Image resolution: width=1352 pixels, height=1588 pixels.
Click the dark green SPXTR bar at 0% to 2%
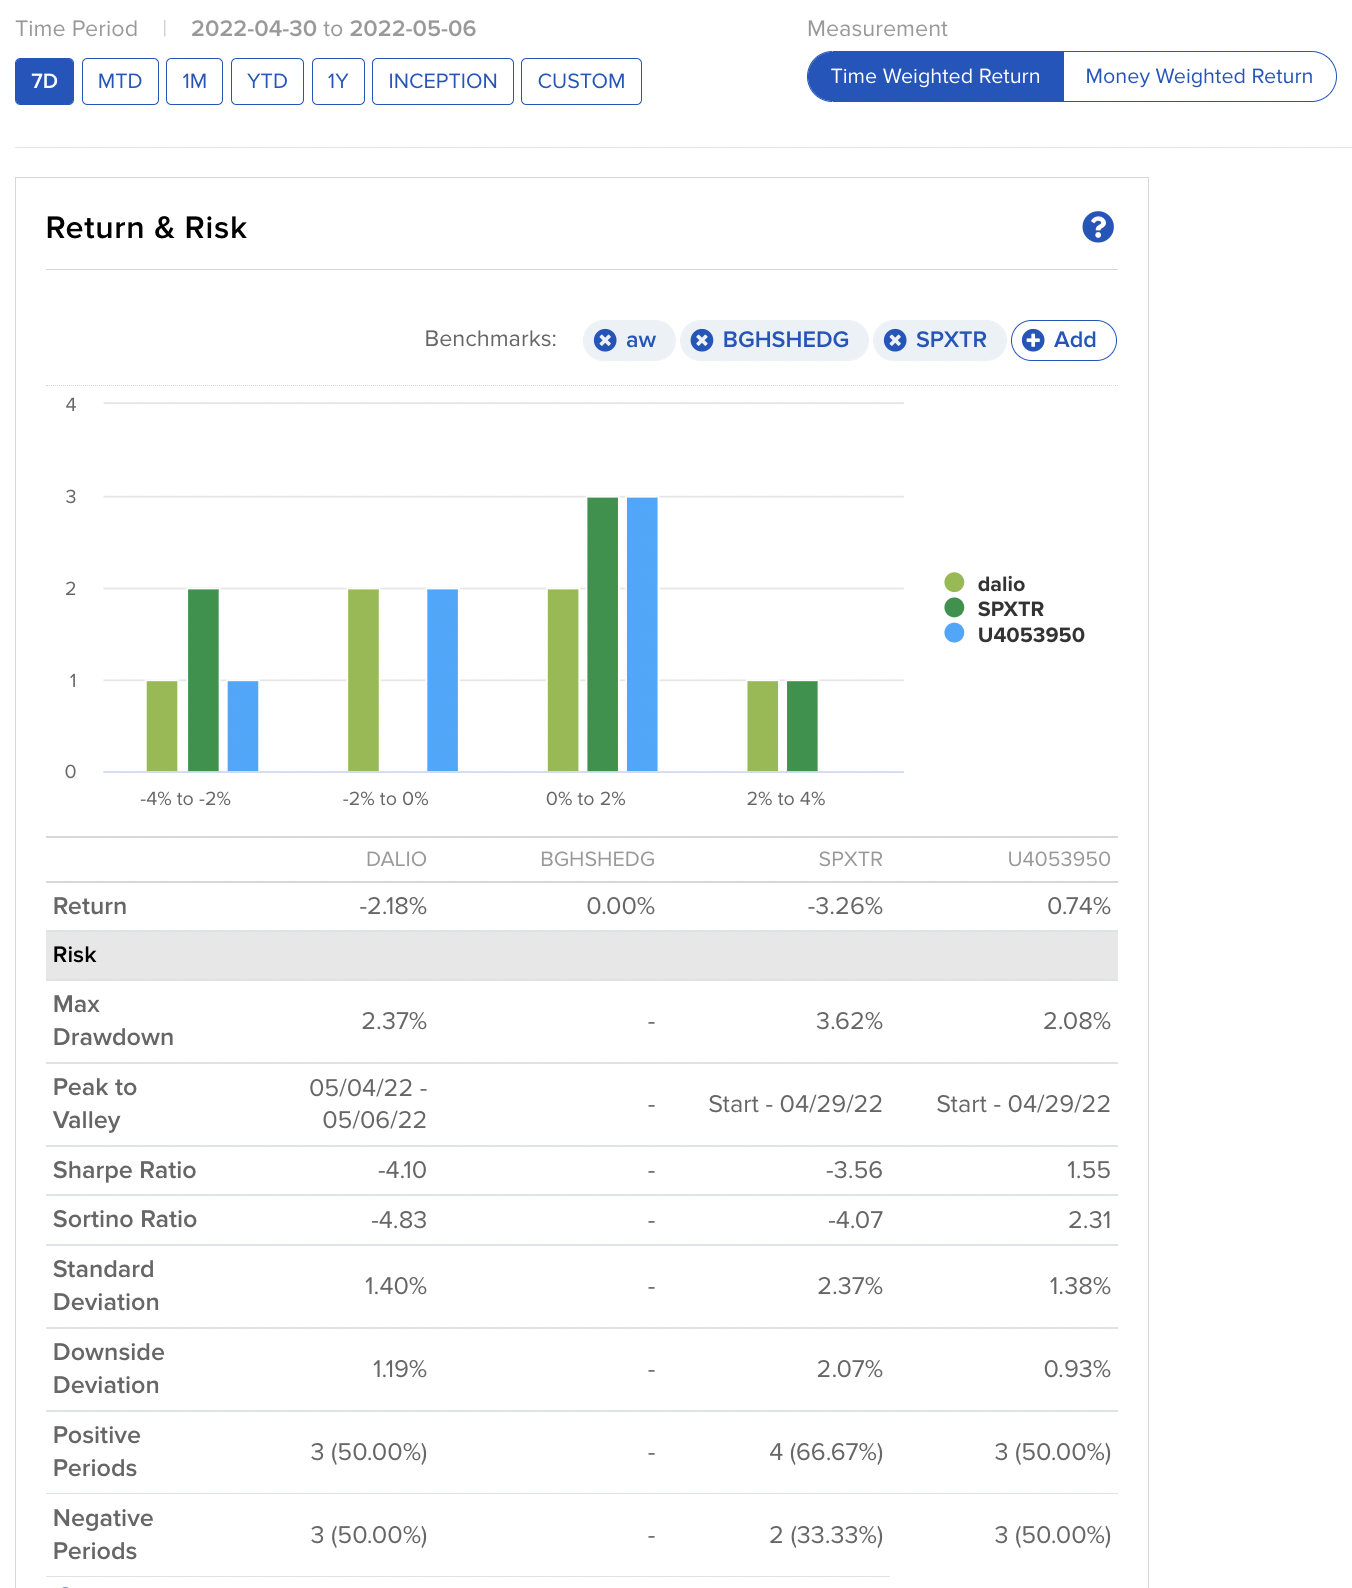(602, 634)
